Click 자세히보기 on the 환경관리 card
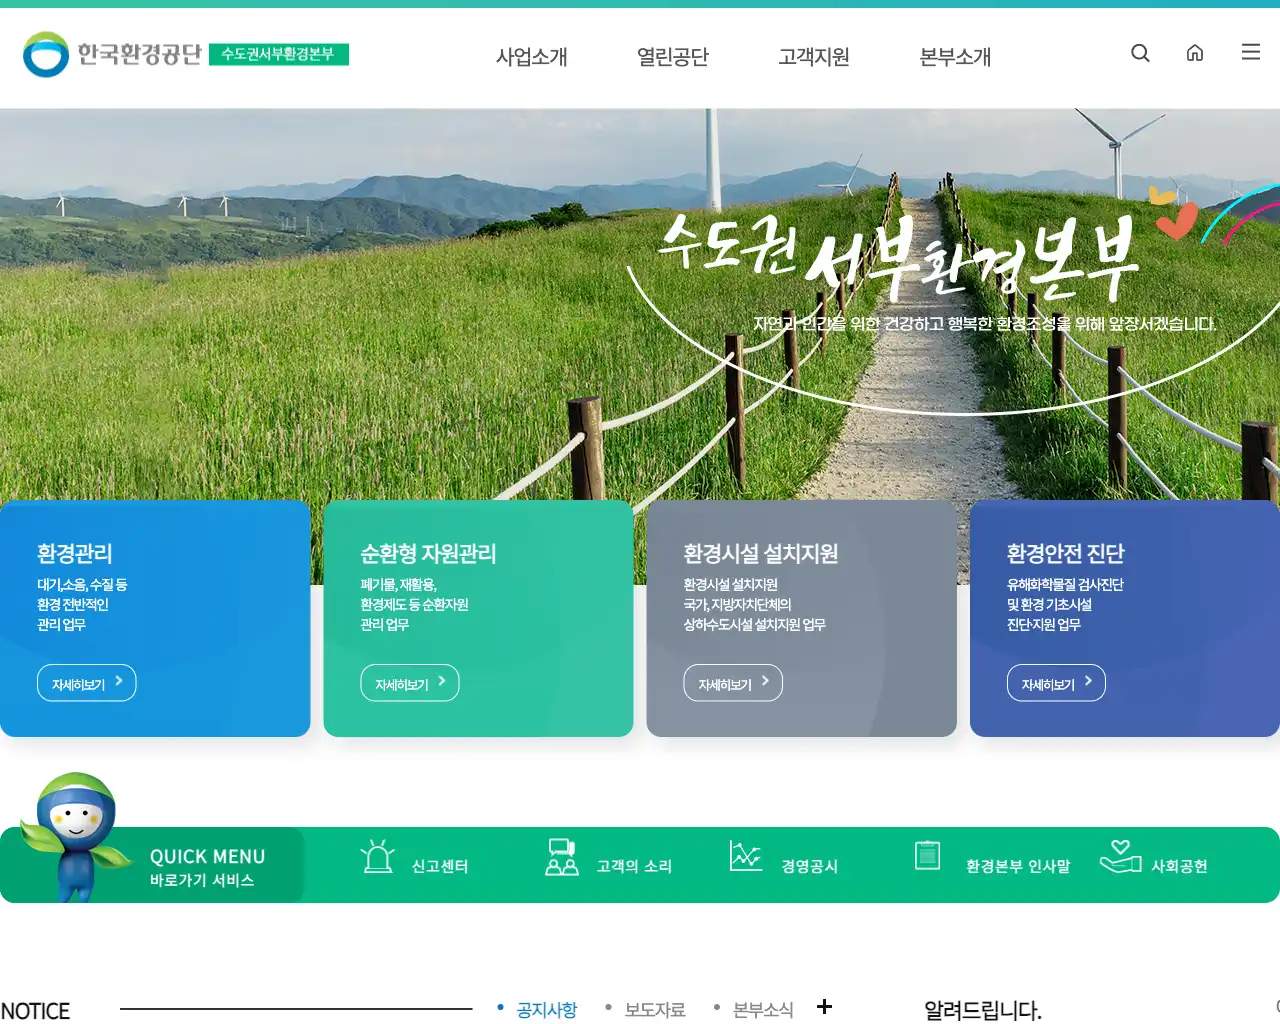Image resolution: width=1280 pixels, height=1024 pixels. click(x=86, y=682)
